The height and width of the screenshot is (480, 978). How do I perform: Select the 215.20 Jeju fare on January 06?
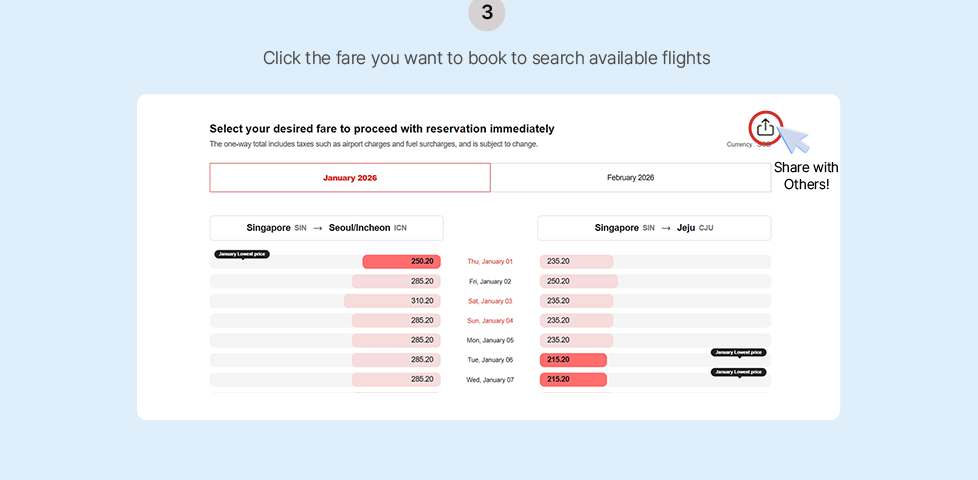click(x=573, y=360)
